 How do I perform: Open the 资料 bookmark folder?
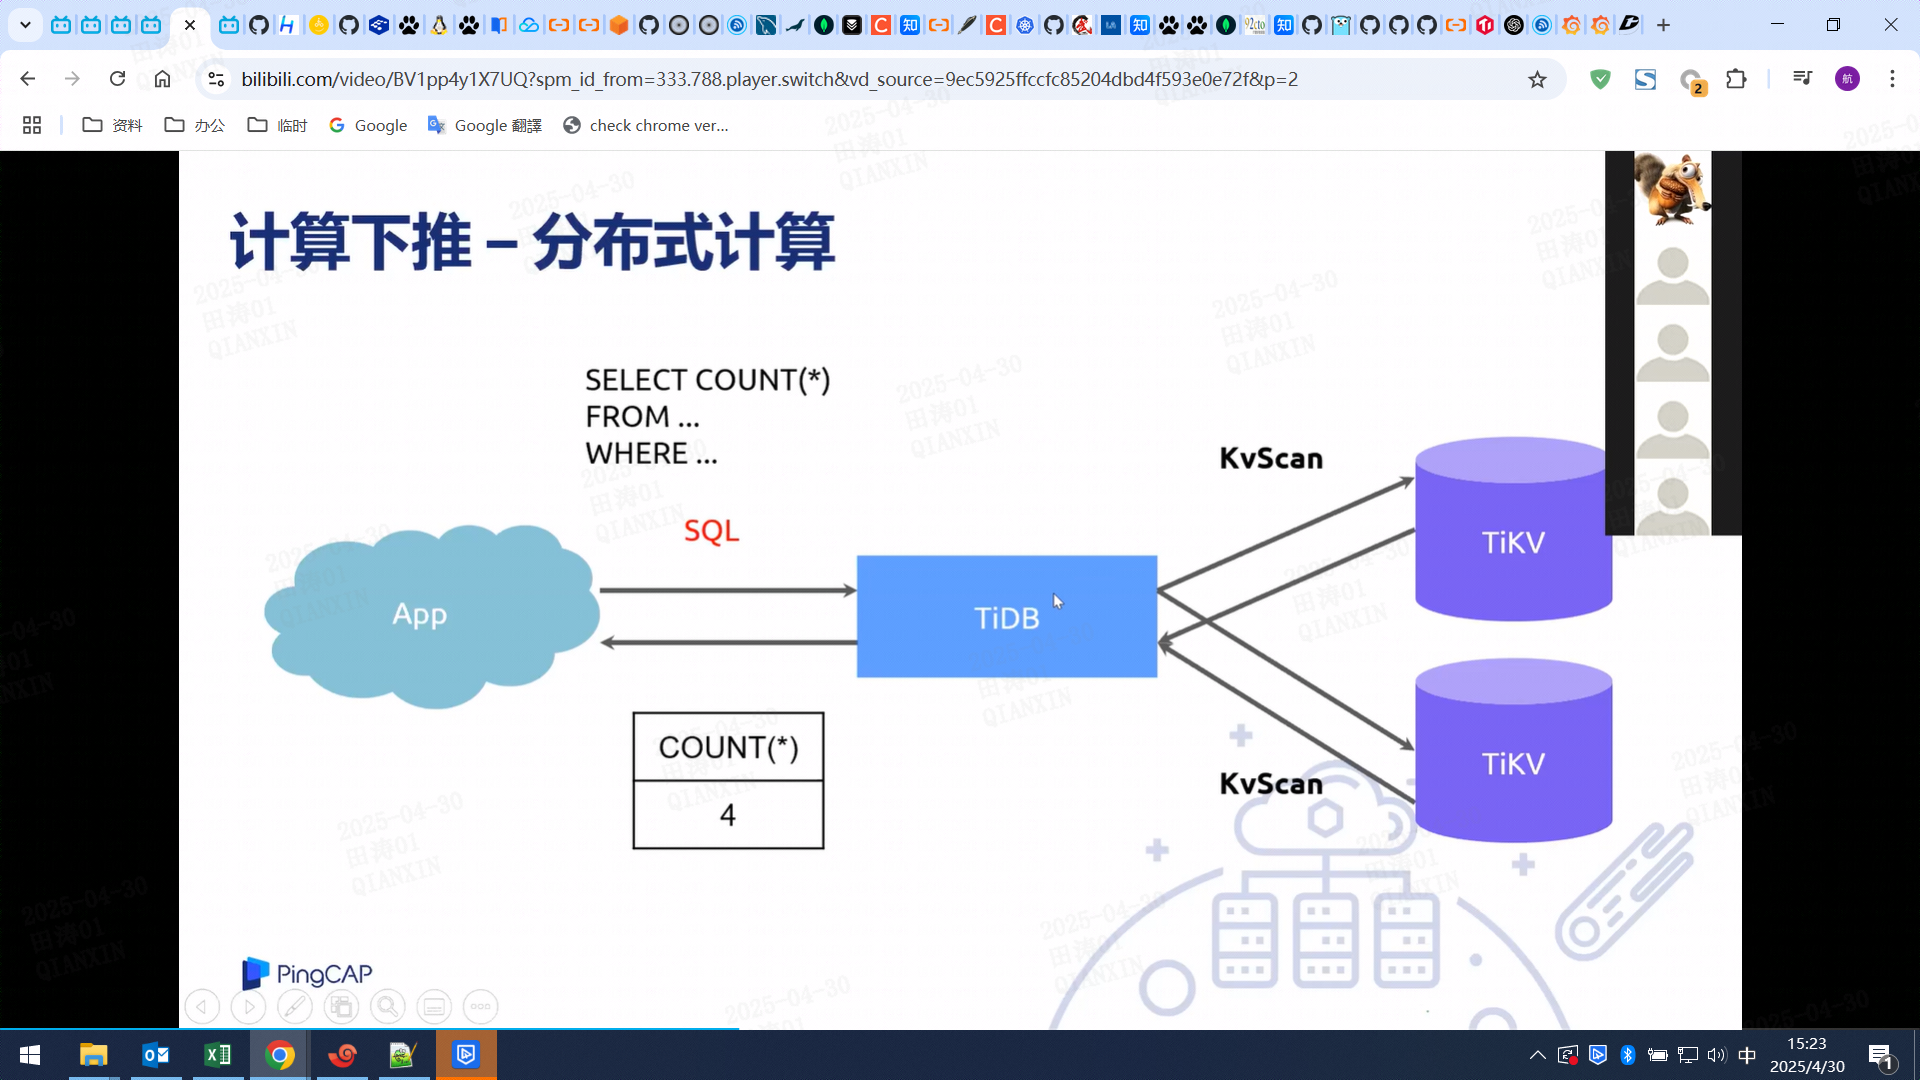pos(112,125)
